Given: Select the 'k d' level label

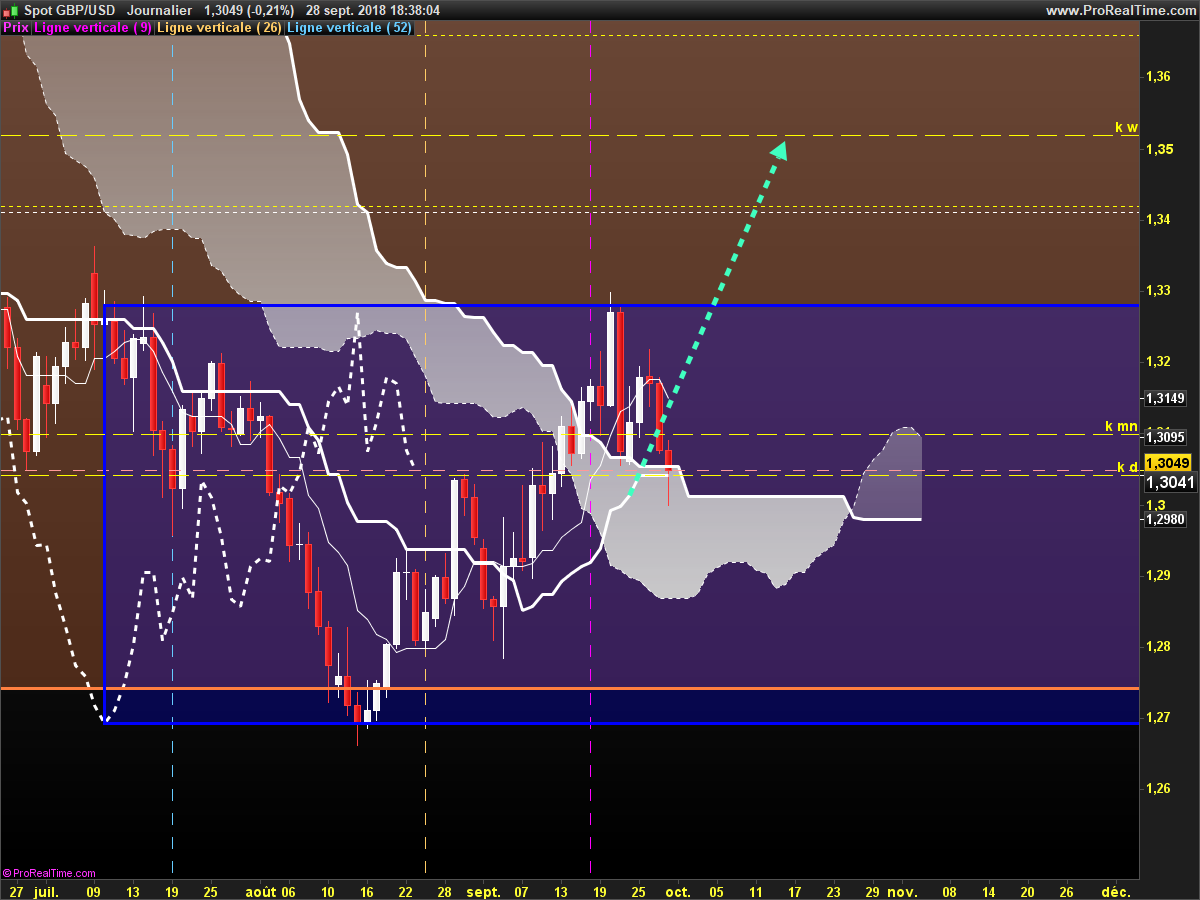Looking at the screenshot, I should [1127, 467].
